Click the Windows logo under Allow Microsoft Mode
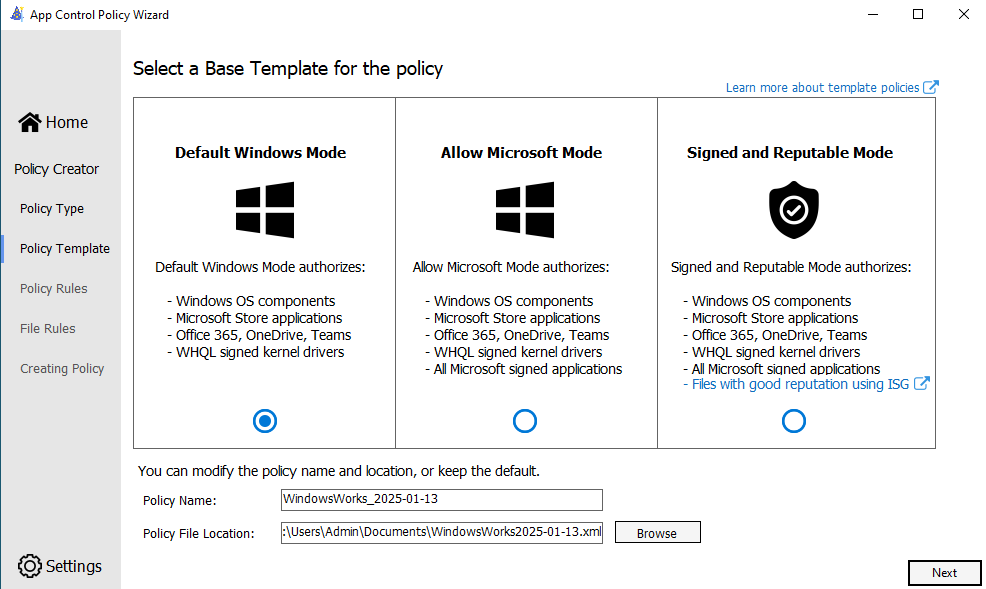Viewport: 986px width, 589px height. (525, 209)
